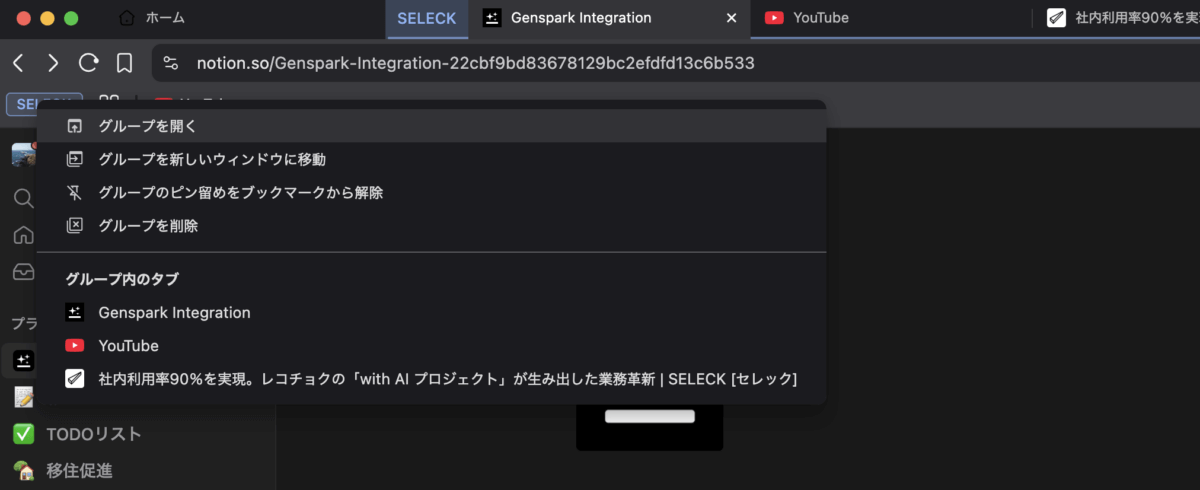Open the search icon in Notion sidebar
Image resolution: width=1200 pixels, height=490 pixels.
(23, 198)
